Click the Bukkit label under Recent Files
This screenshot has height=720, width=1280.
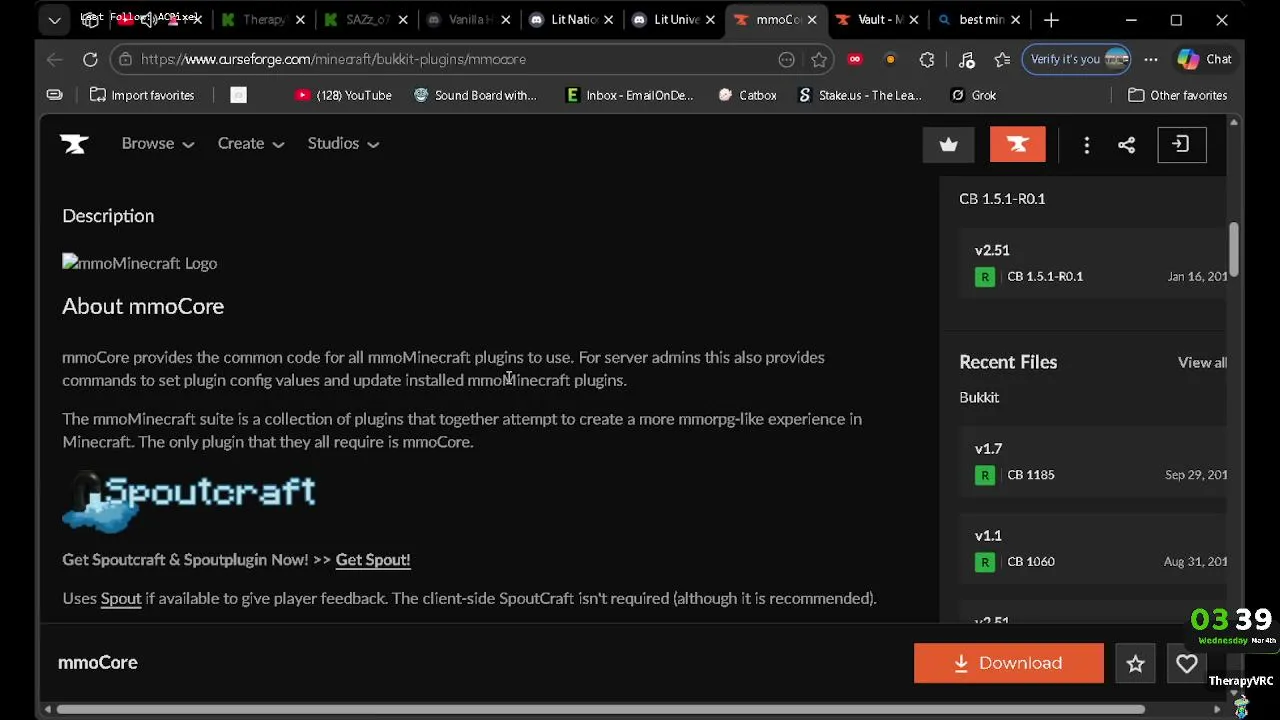[979, 398]
